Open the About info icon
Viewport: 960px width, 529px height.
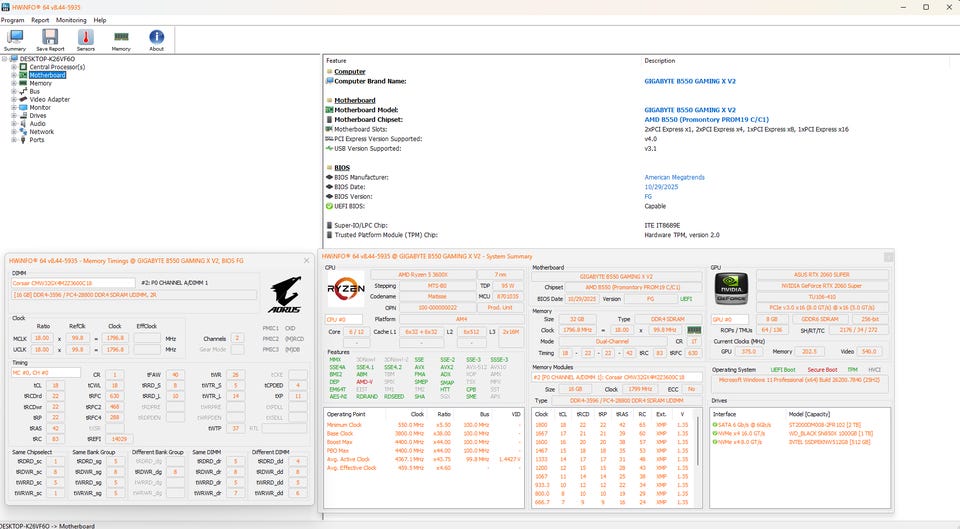pyautogui.click(x=156, y=38)
